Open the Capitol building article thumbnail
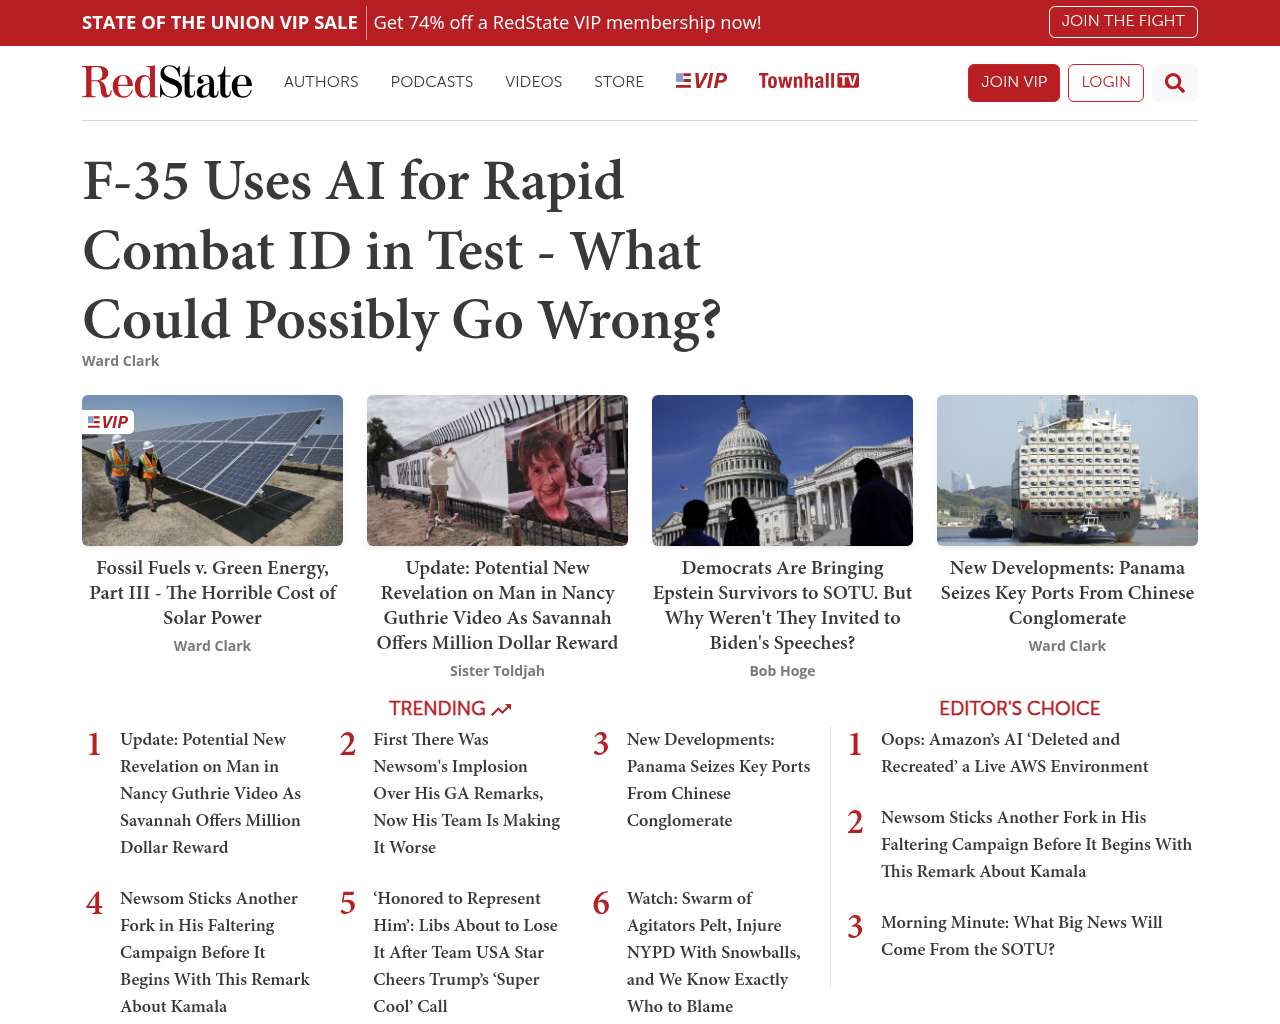 782,470
